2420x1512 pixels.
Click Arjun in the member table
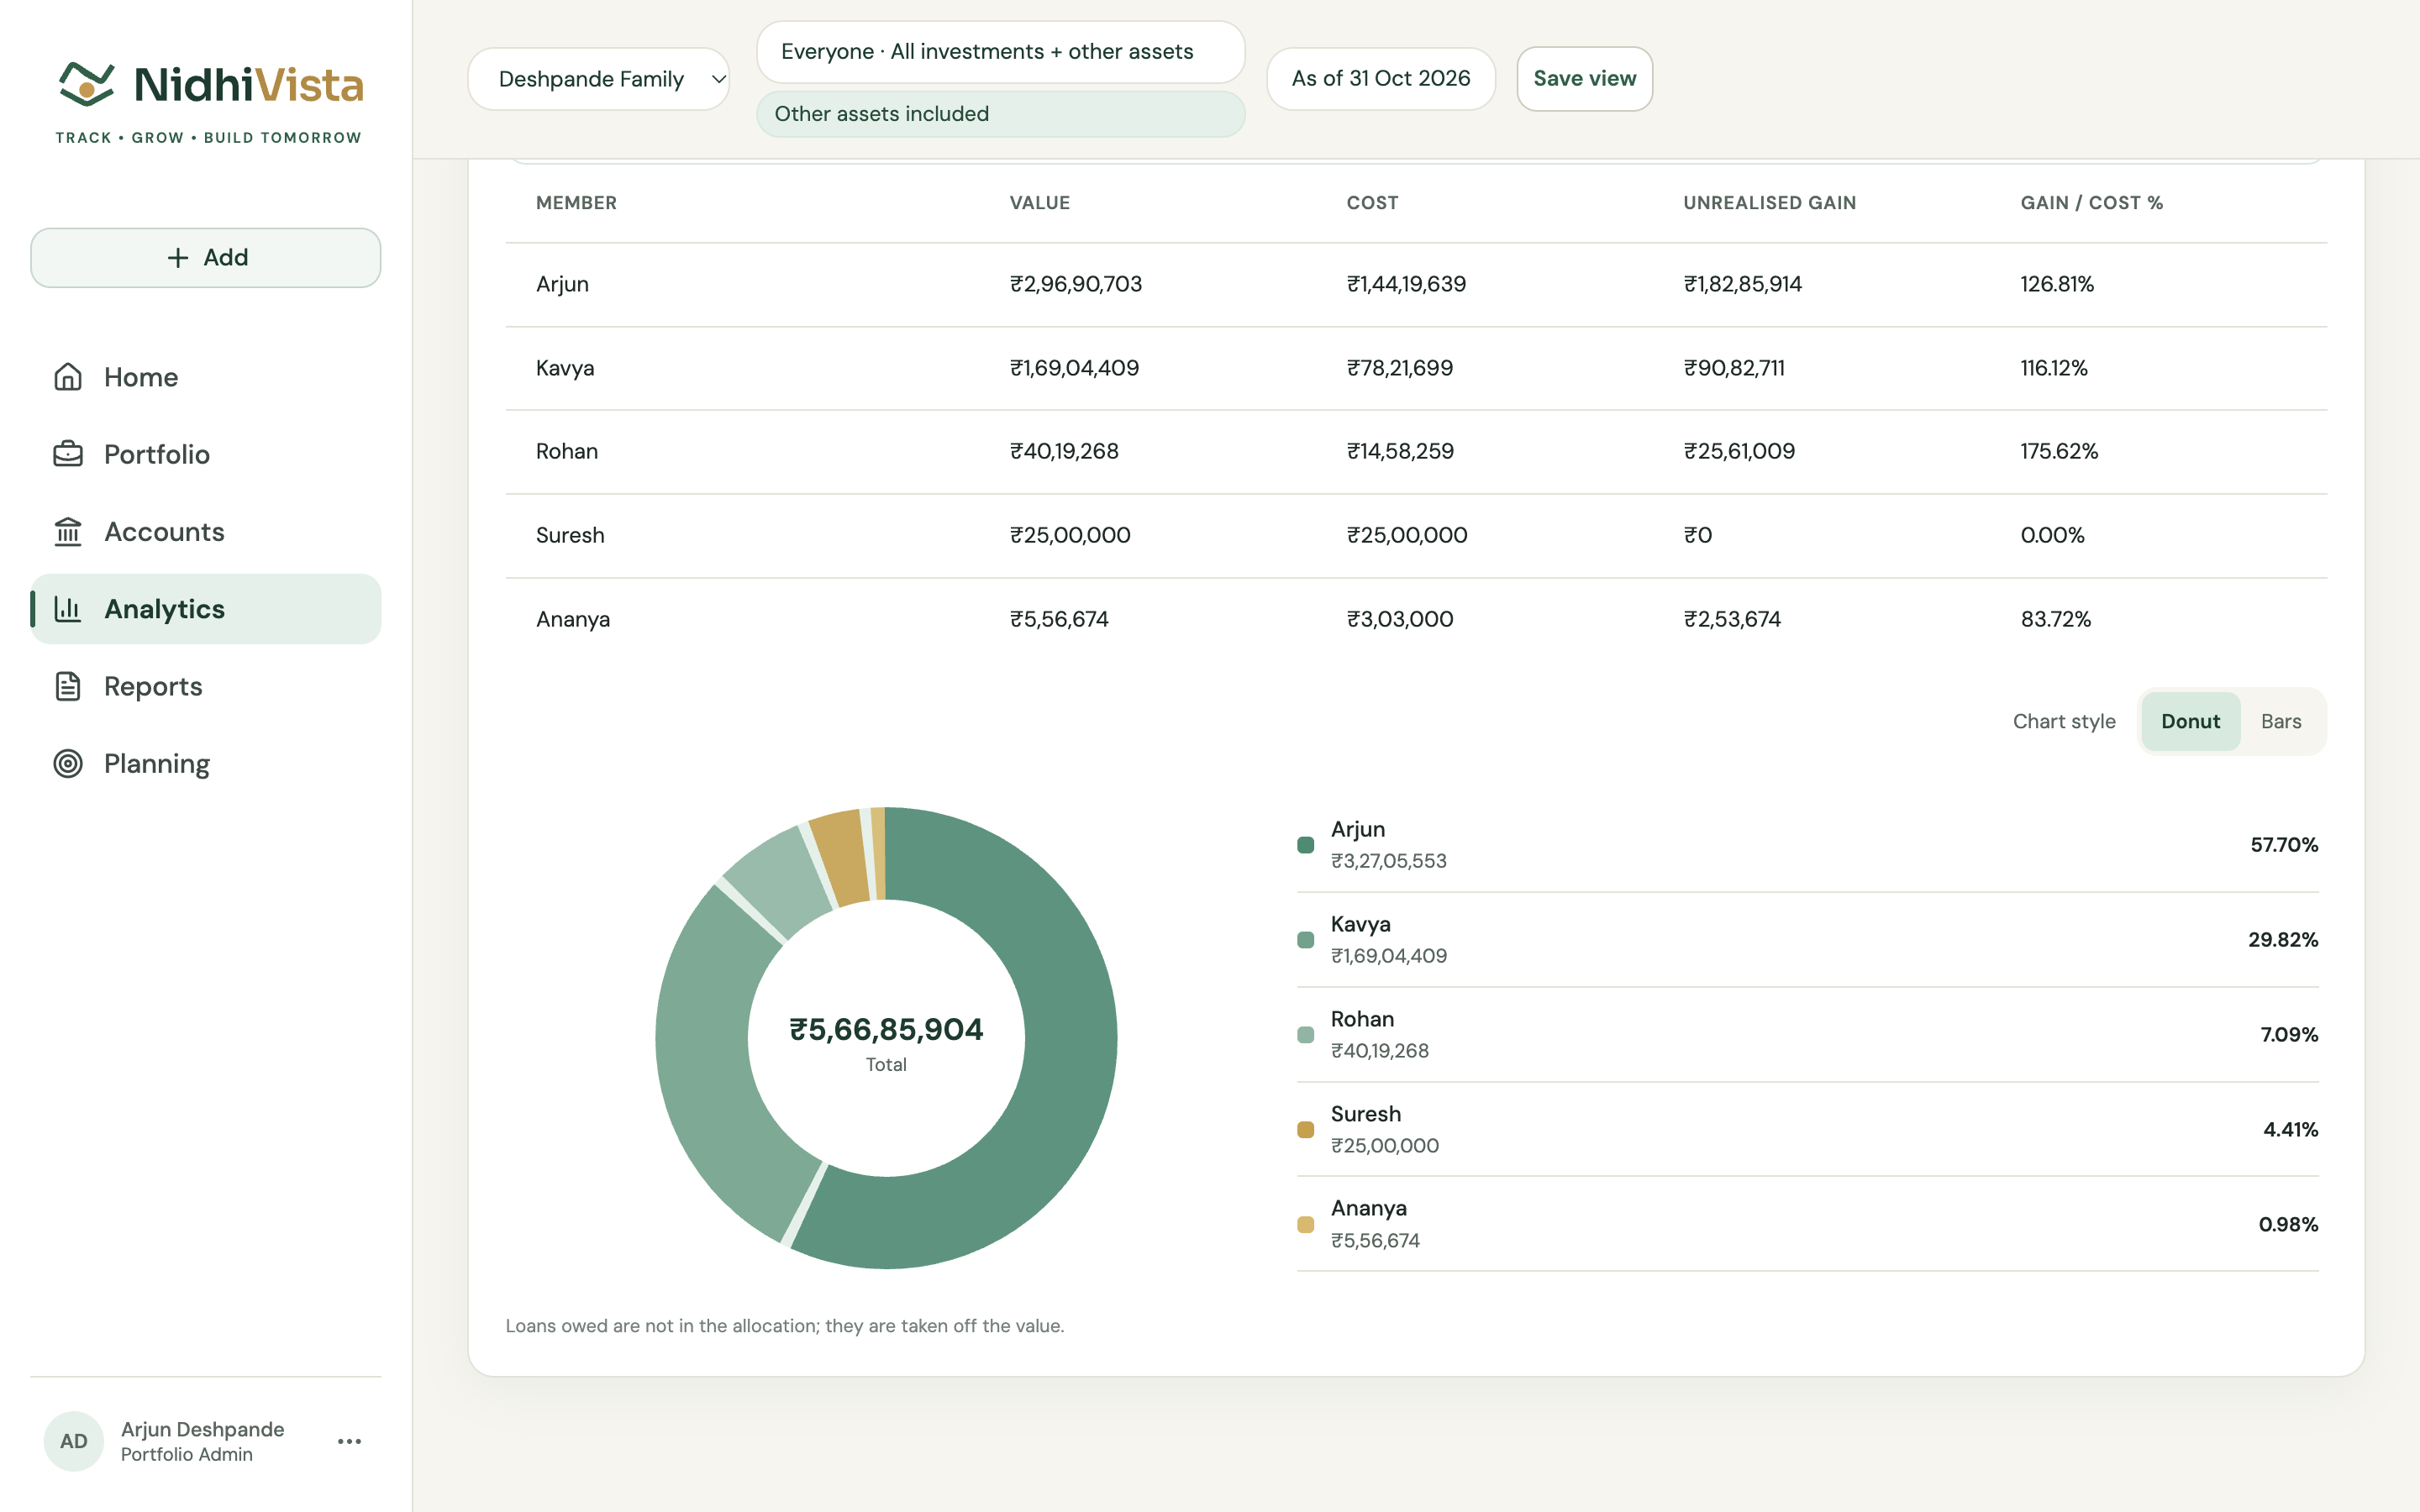[x=562, y=284]
